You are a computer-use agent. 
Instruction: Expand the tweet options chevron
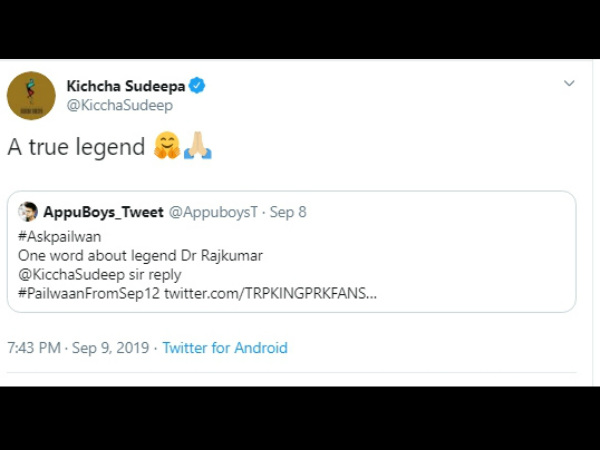[569, 84]
